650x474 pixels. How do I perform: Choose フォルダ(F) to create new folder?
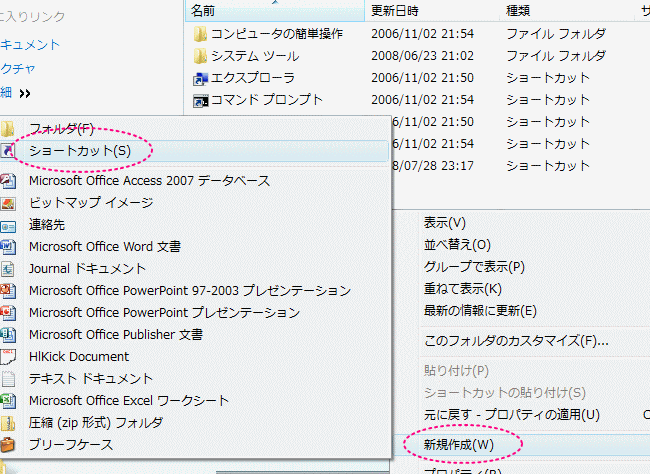60,129
